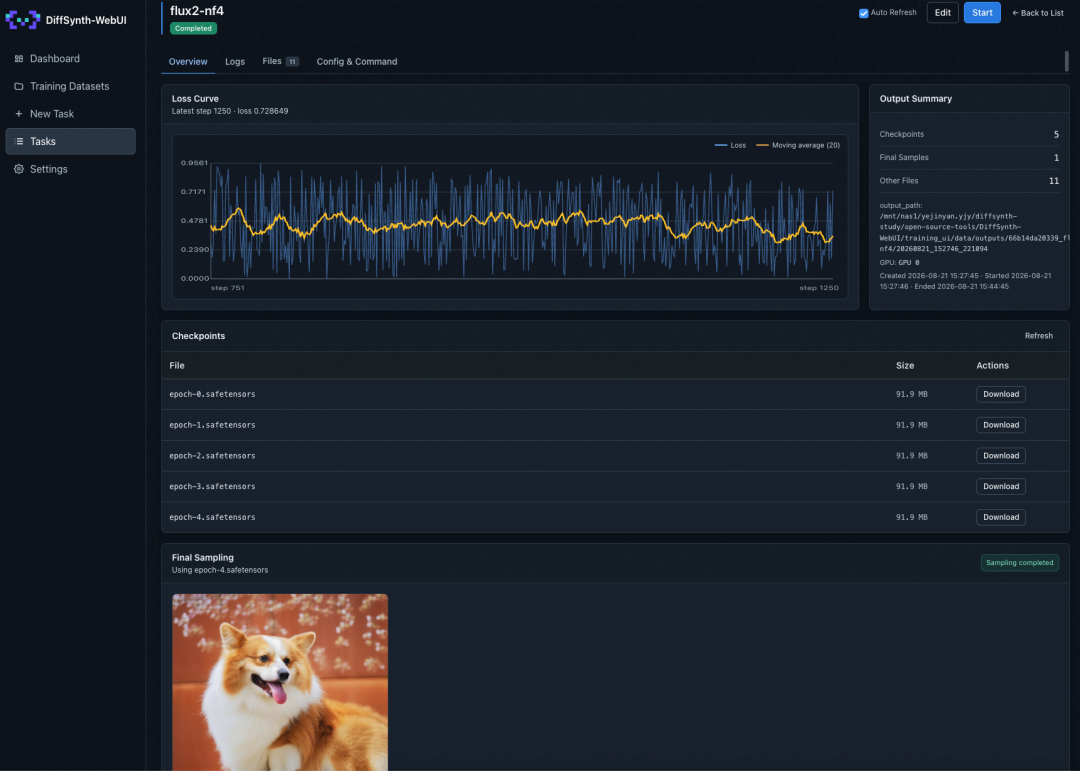Image resolution: width=1080 pixels, height=771 pixels.
Task: Download epoch-3.safetensors
Action: [1000, 486]
